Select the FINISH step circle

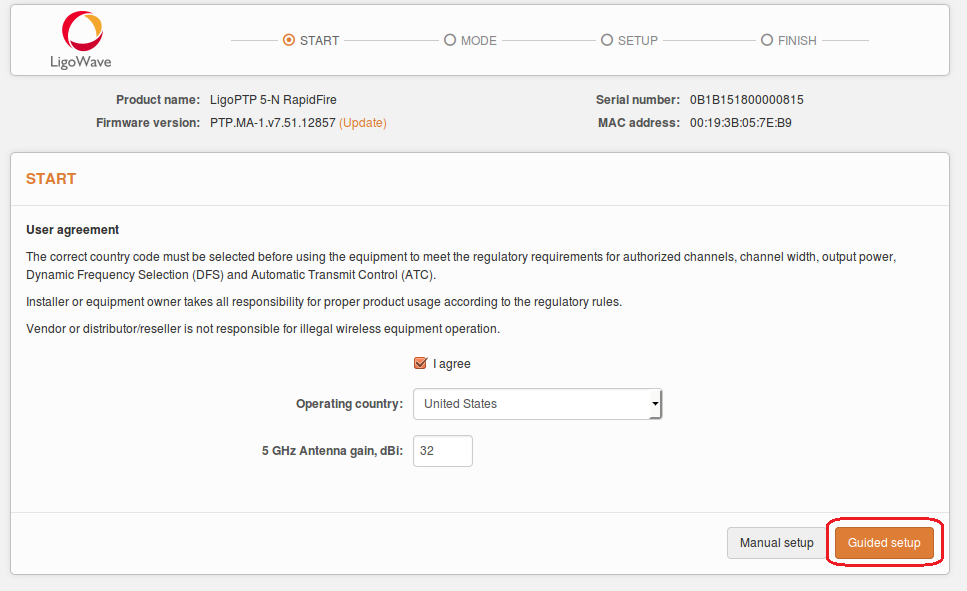(x=767, y=40)
